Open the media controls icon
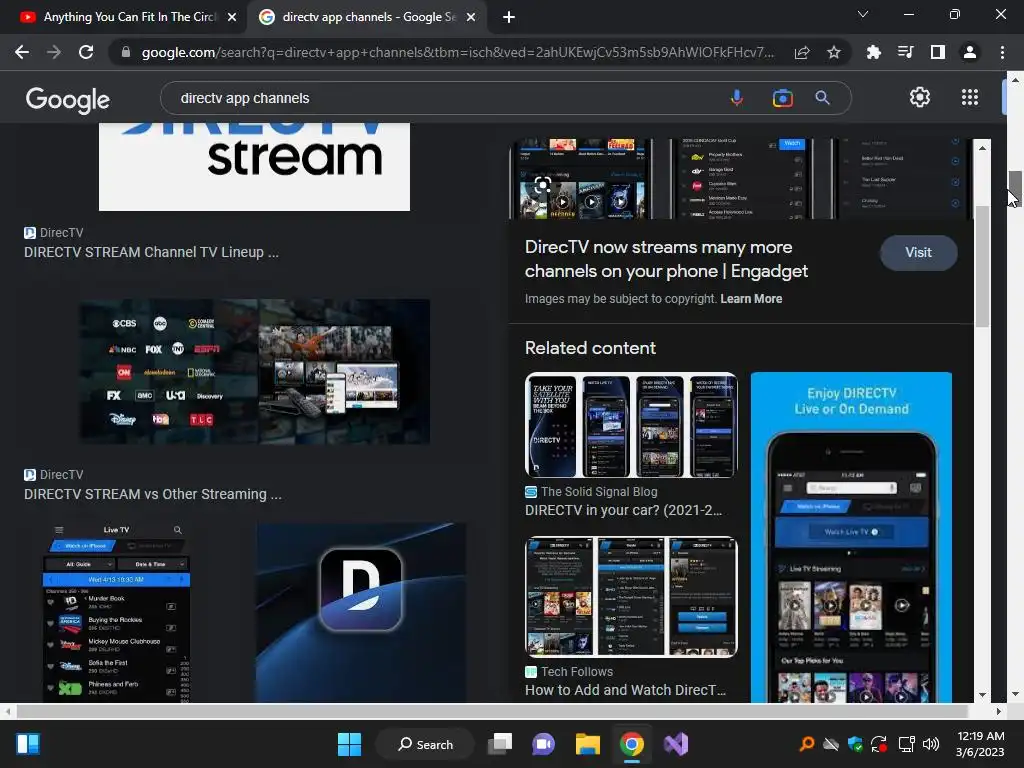 (x=906, y=52)
